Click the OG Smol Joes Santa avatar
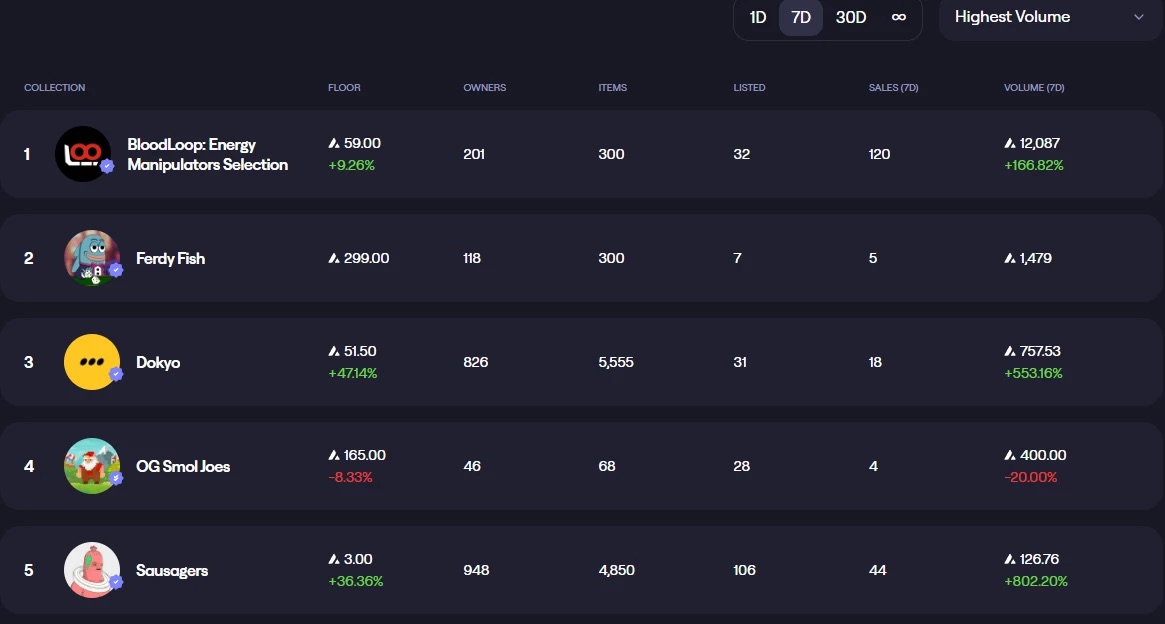This screenshot has height=624, width=1165. coord(92,466)
